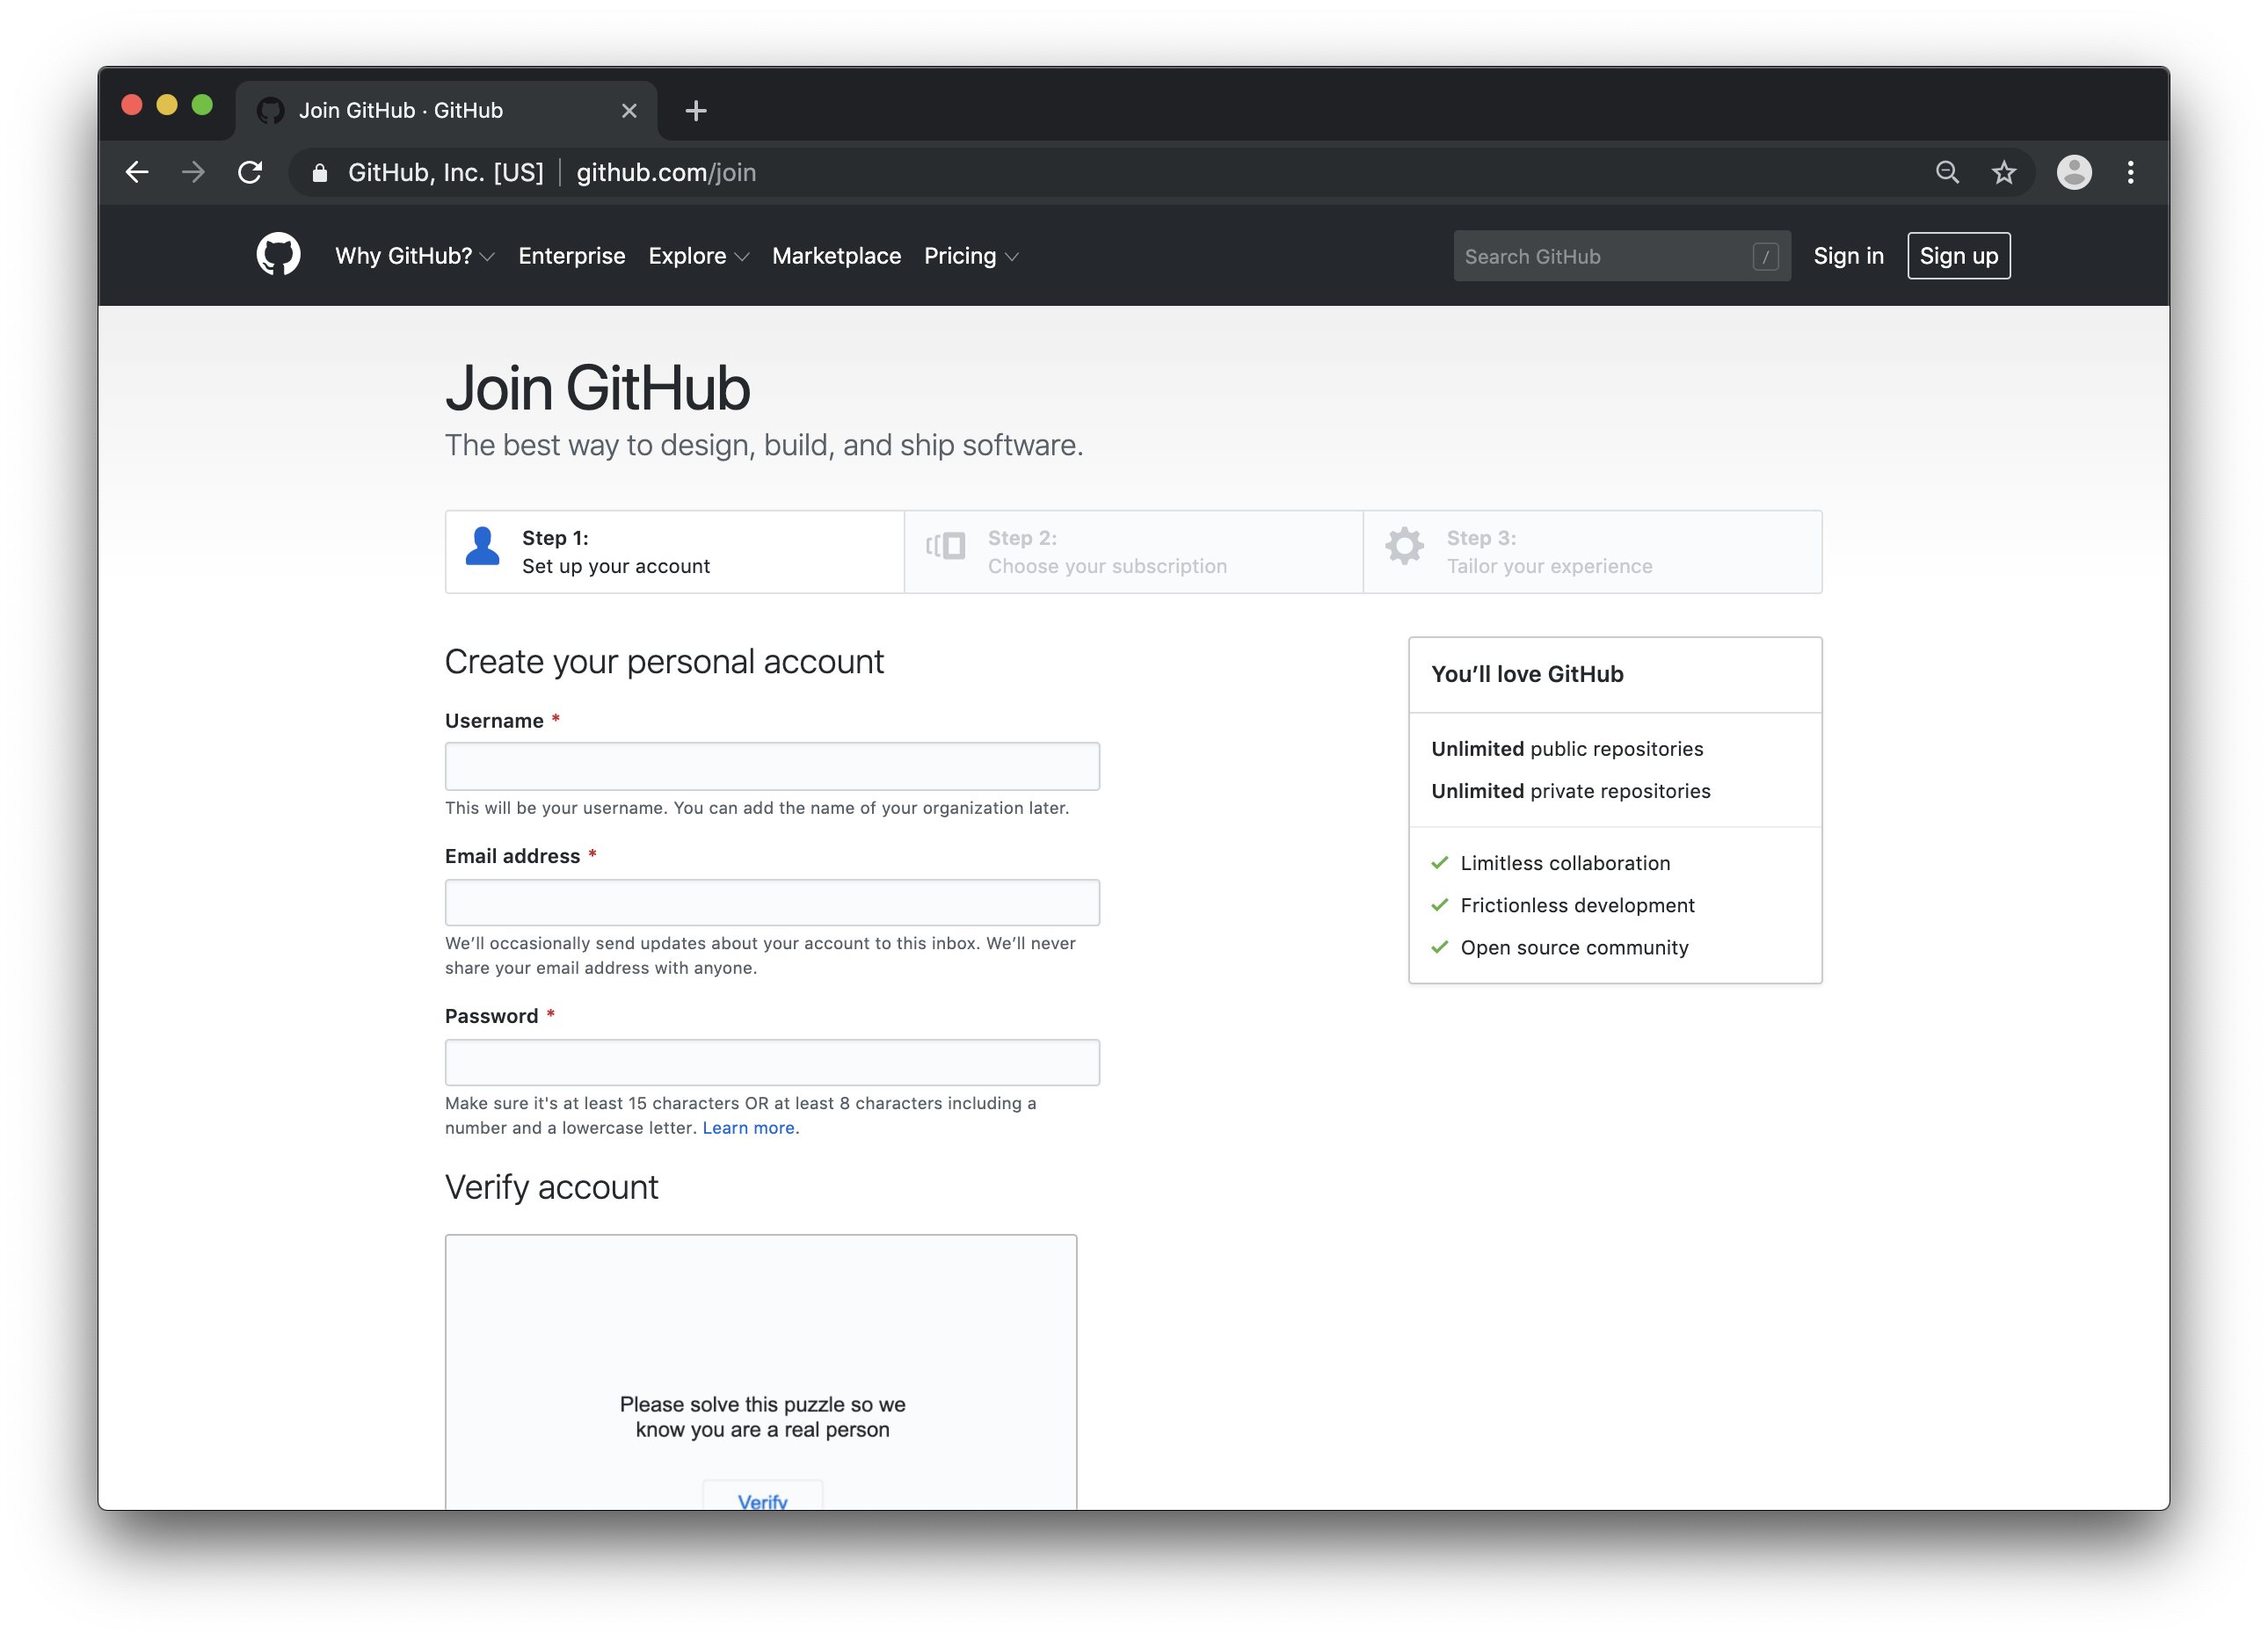Focus the Search GitHub field
2268x1640 pixels.
pos(1620,256)
